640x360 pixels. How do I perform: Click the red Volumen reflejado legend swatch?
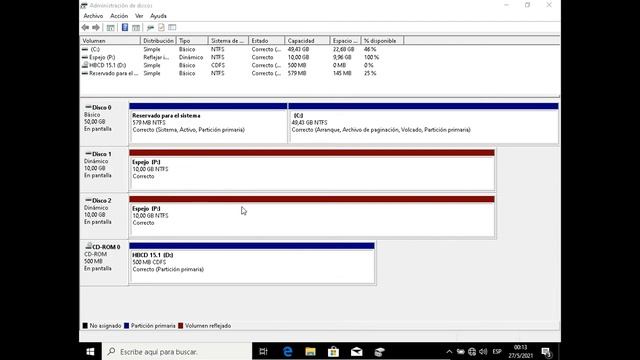point(180,326)
